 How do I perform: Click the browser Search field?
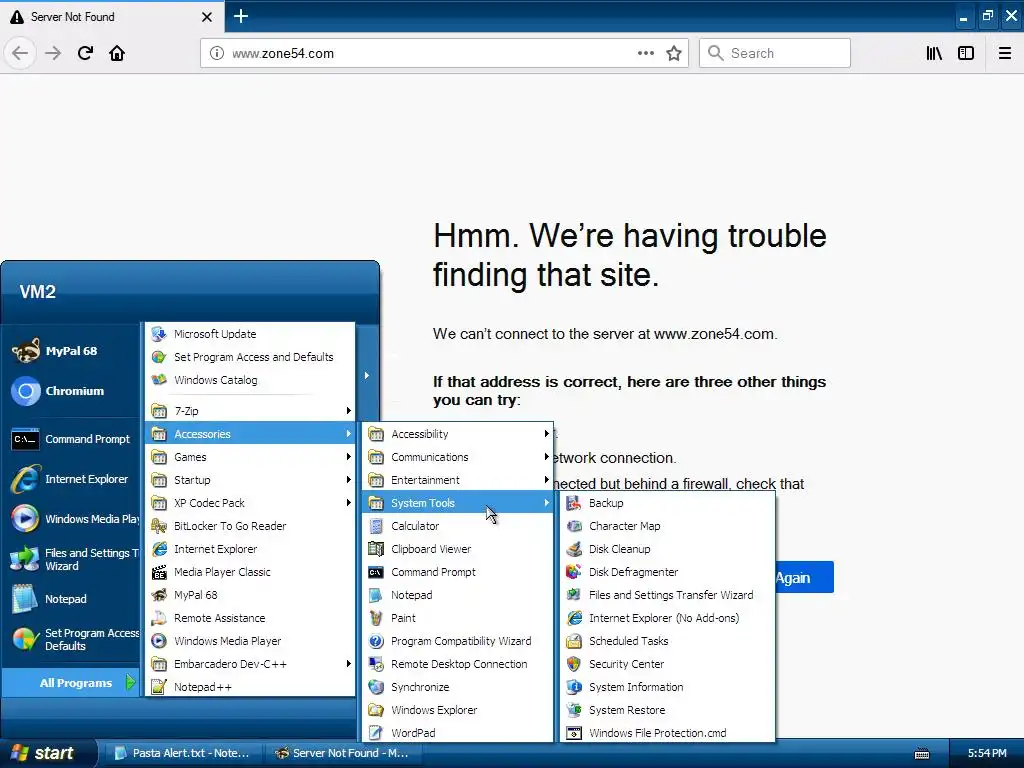775,53
